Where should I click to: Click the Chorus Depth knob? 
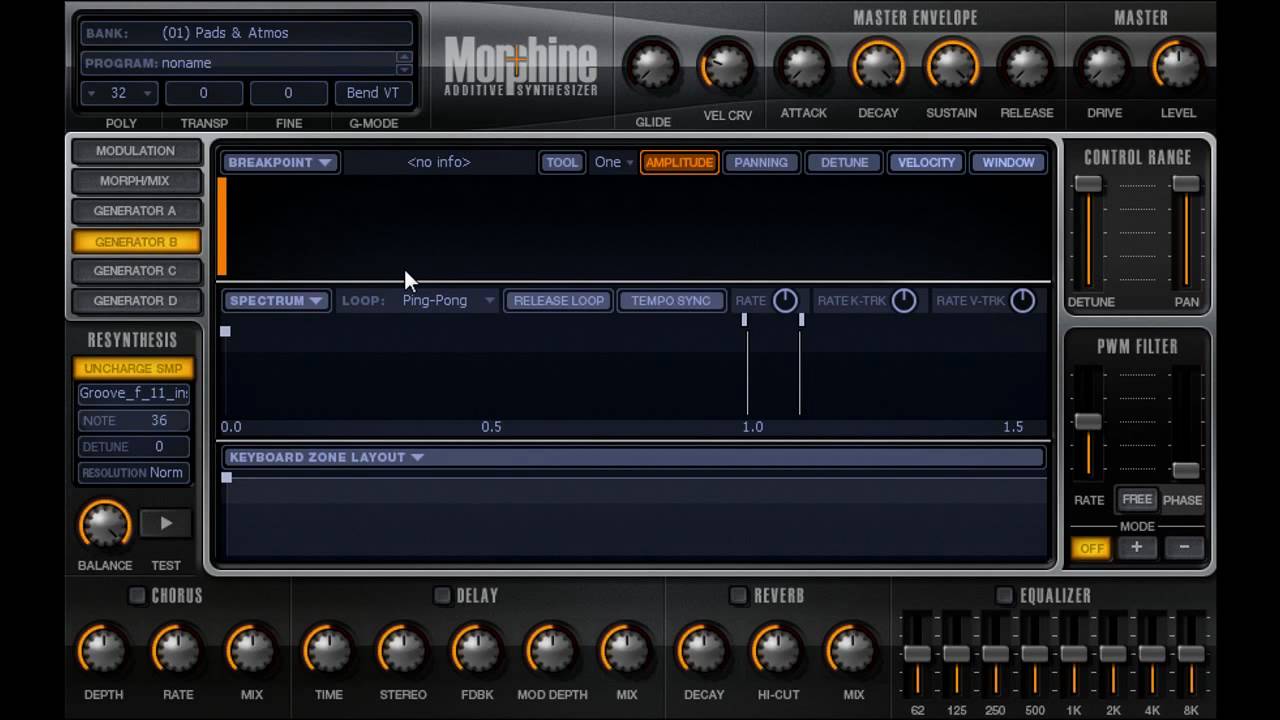pos(103,650)
